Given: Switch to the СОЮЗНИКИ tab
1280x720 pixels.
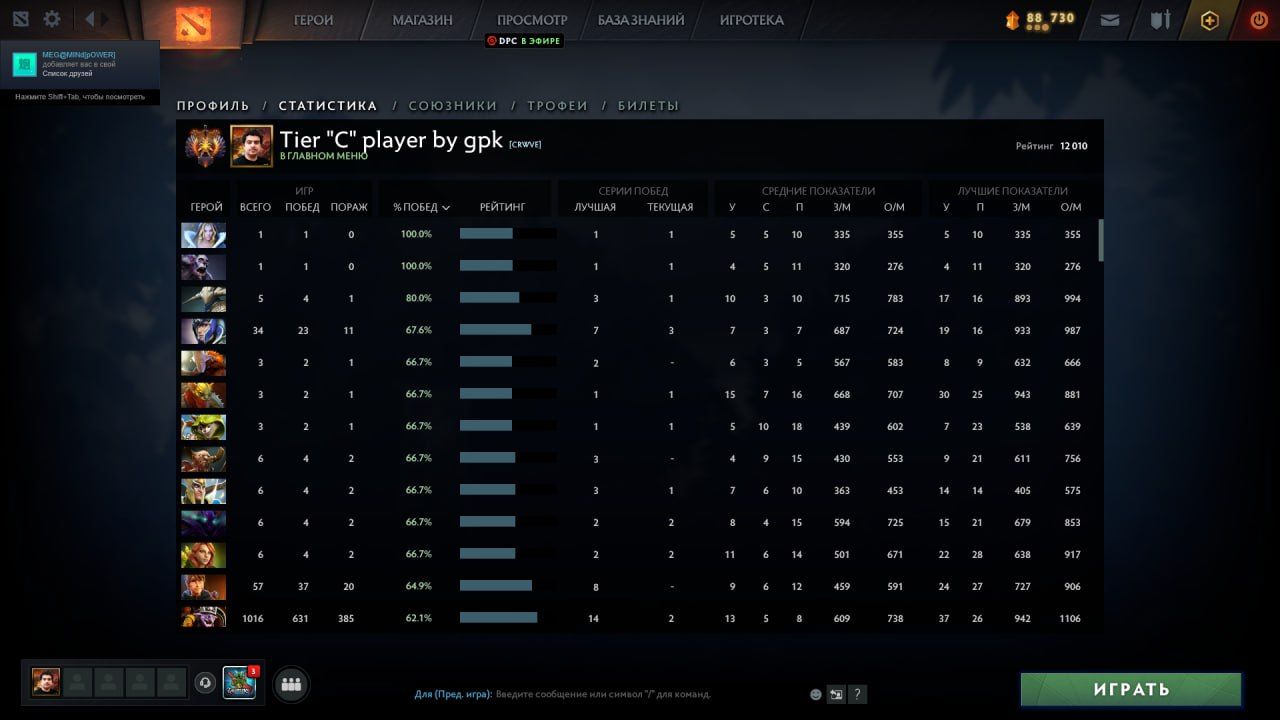Looking at the screenshot, I should tap(452, 105).
